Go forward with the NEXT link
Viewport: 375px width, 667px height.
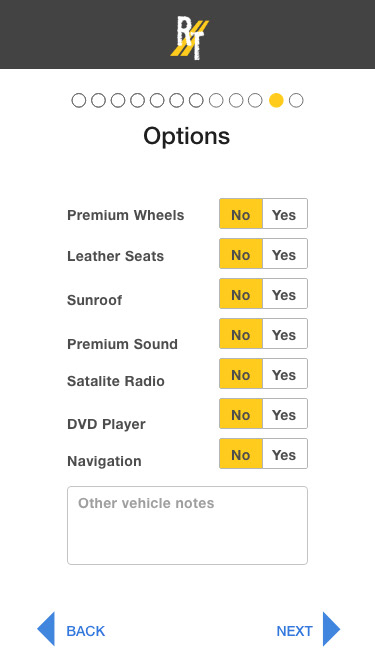pos(295,631)
